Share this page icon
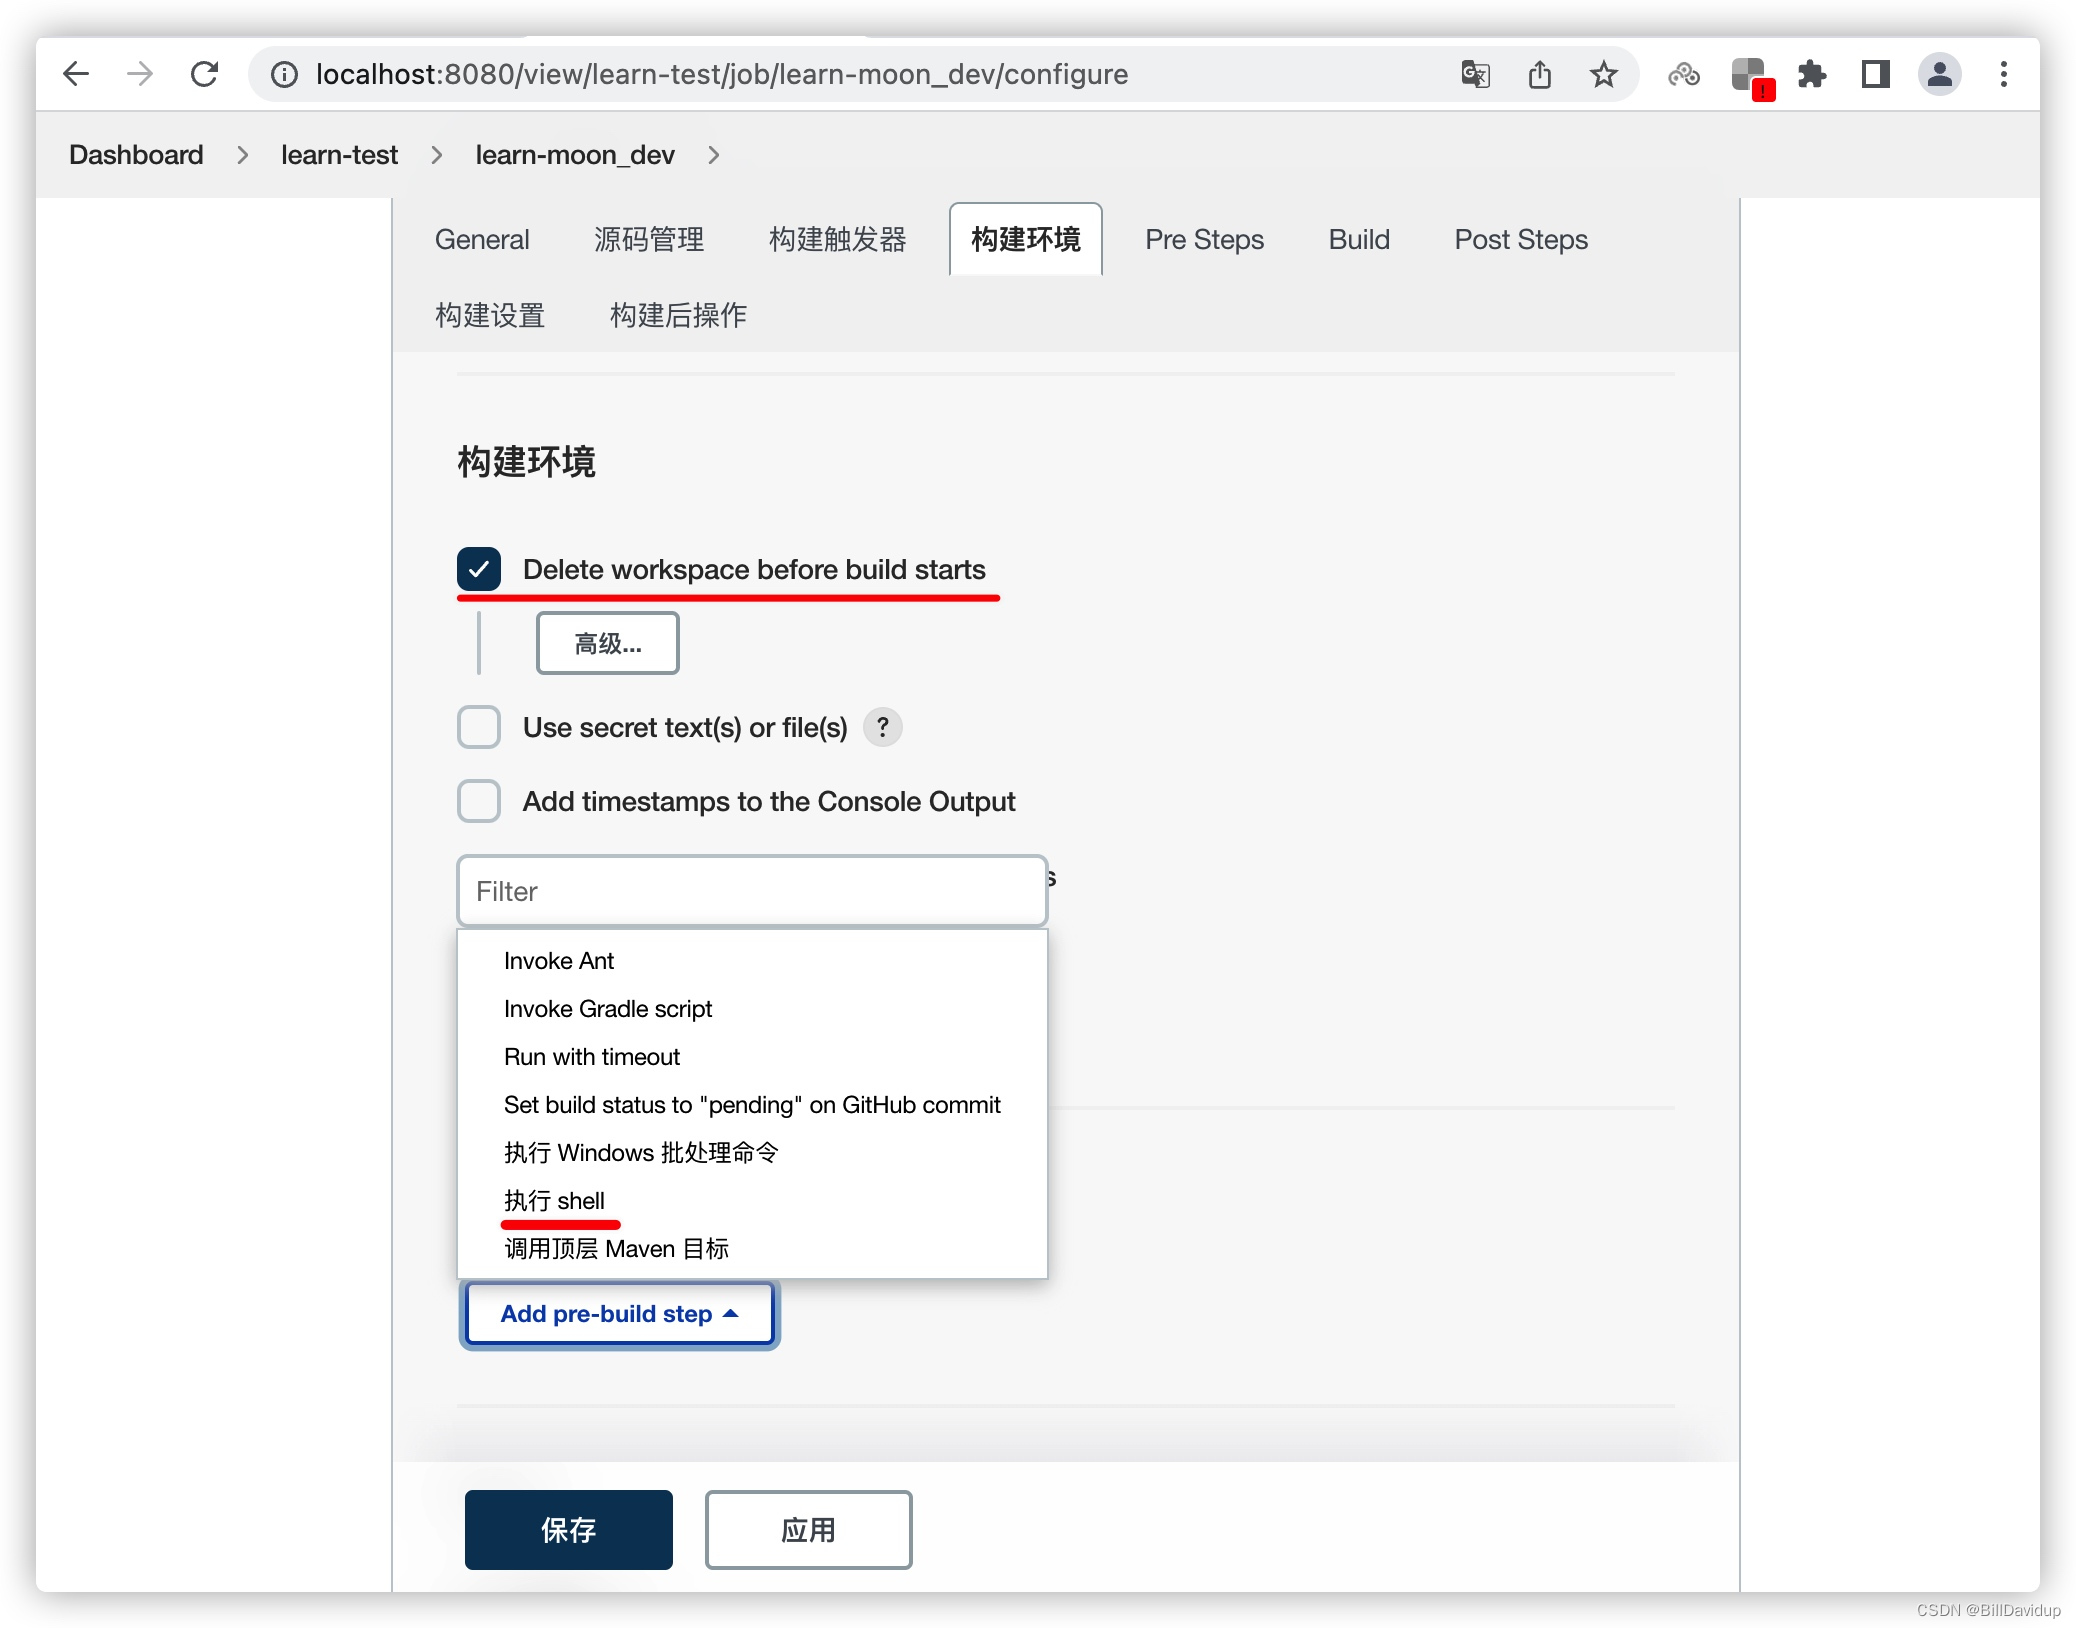 point(1540,74)
